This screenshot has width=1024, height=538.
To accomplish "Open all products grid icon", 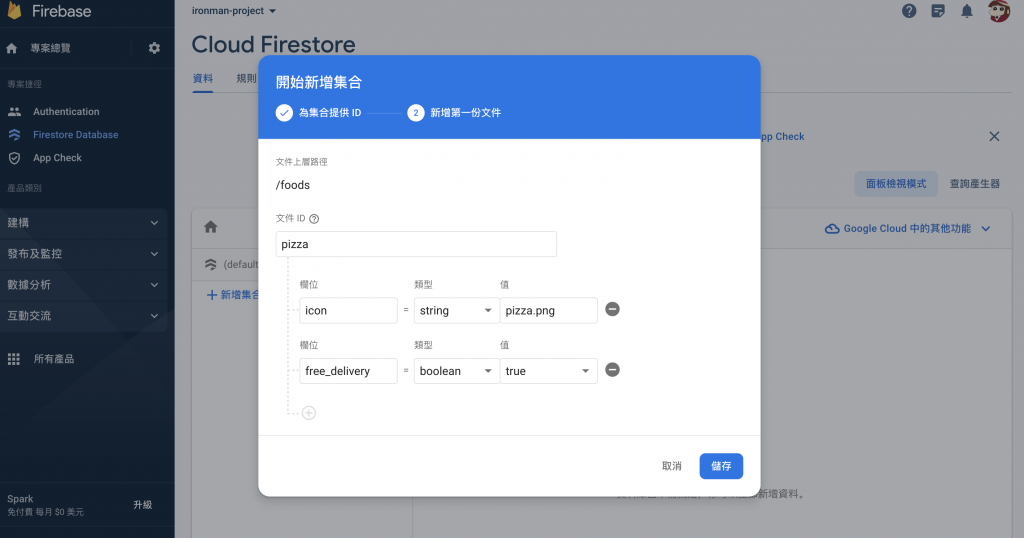I will [14, 359].
